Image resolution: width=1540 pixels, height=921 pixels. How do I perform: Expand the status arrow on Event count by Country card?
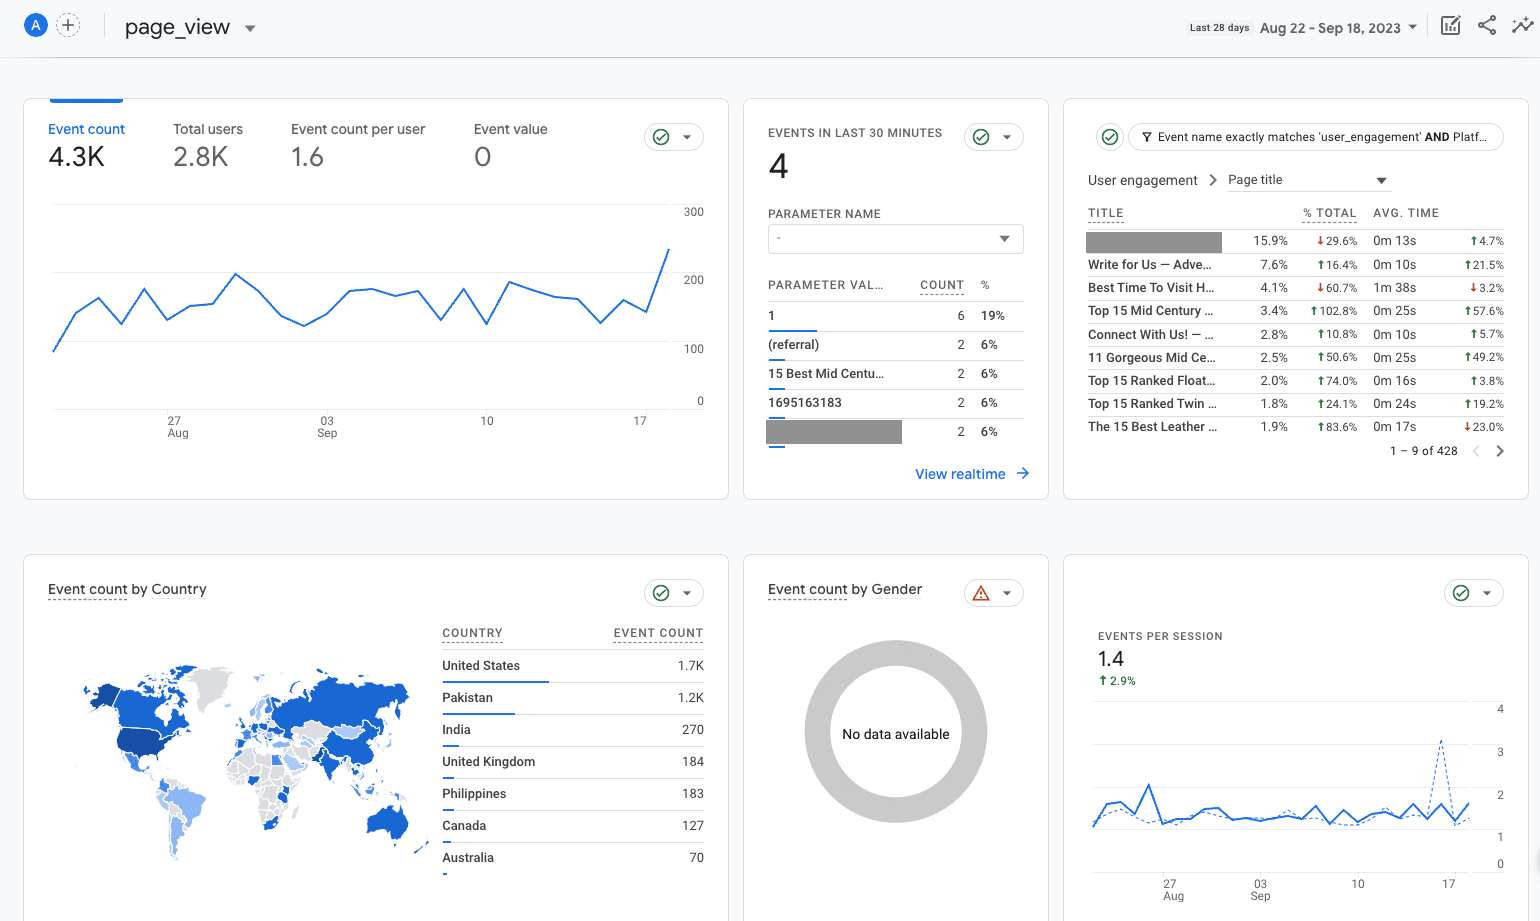click(687, 593)
